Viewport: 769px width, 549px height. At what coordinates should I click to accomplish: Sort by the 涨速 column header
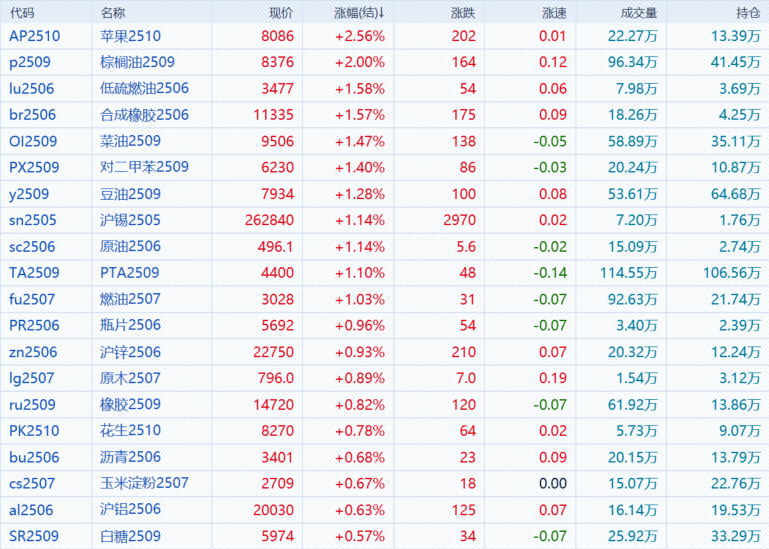pos(553,13)
